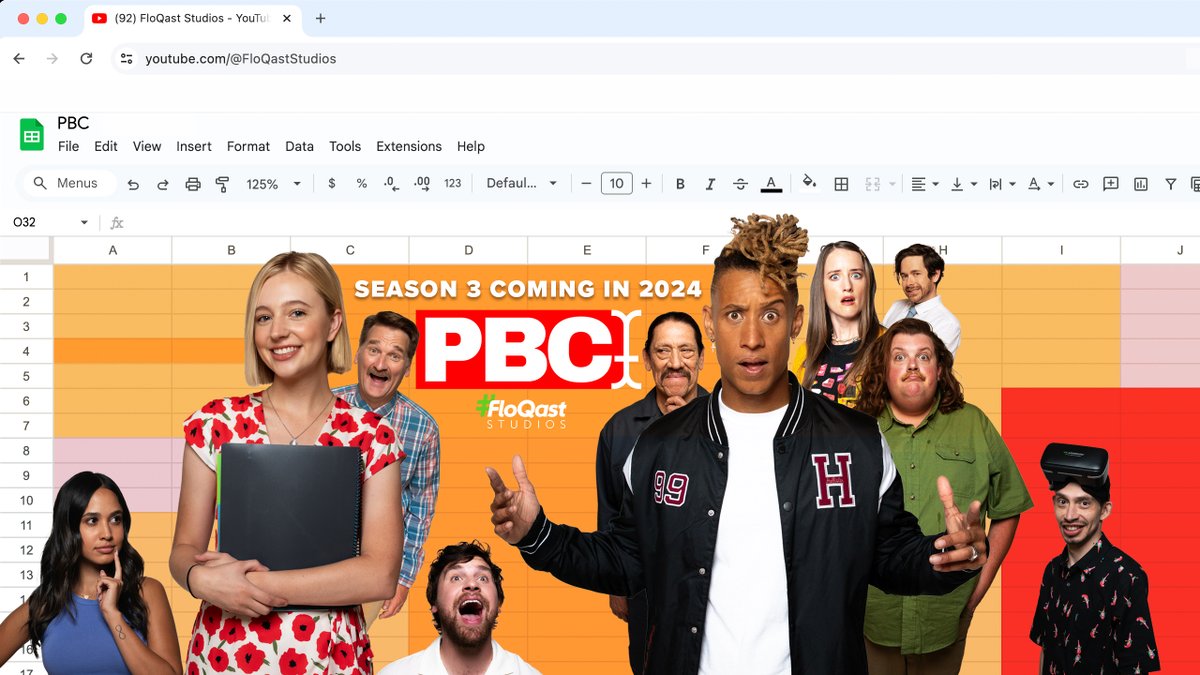Click the Print icon
1200x675 pixels.
pyautogui.click(x=193, y=184)
